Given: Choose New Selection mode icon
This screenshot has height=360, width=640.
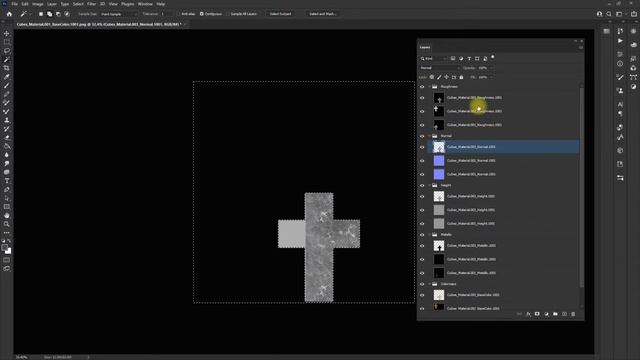Looking at the screenshot, I should (x=41, y=14).
